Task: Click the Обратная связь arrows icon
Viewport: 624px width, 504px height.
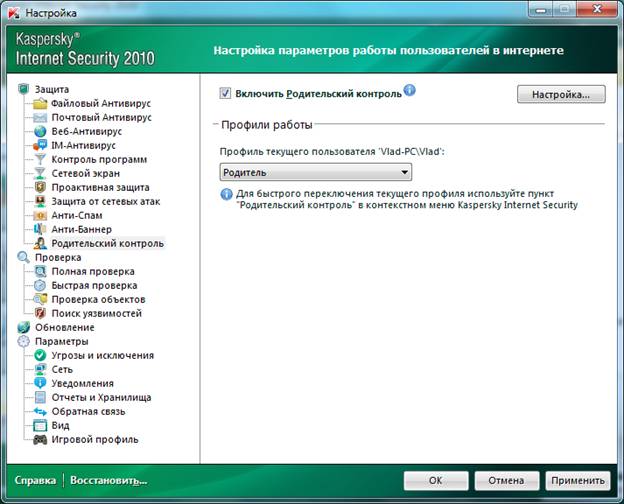Action: coord(40,411)
